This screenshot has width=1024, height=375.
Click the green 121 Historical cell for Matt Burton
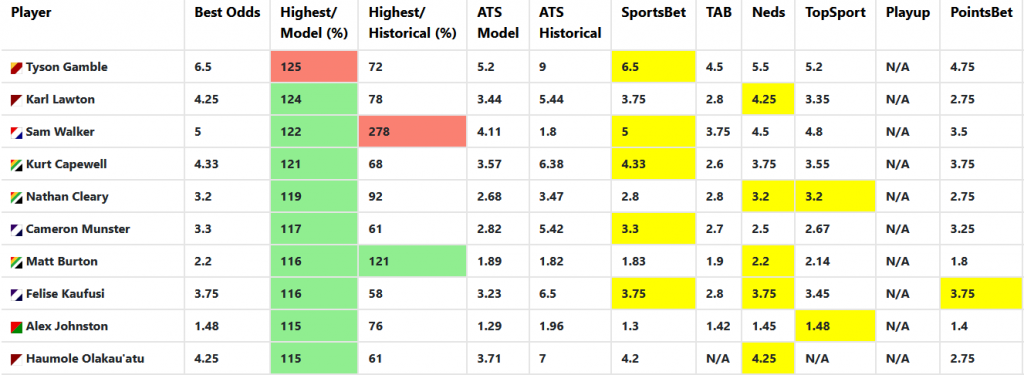click(413, 261)
